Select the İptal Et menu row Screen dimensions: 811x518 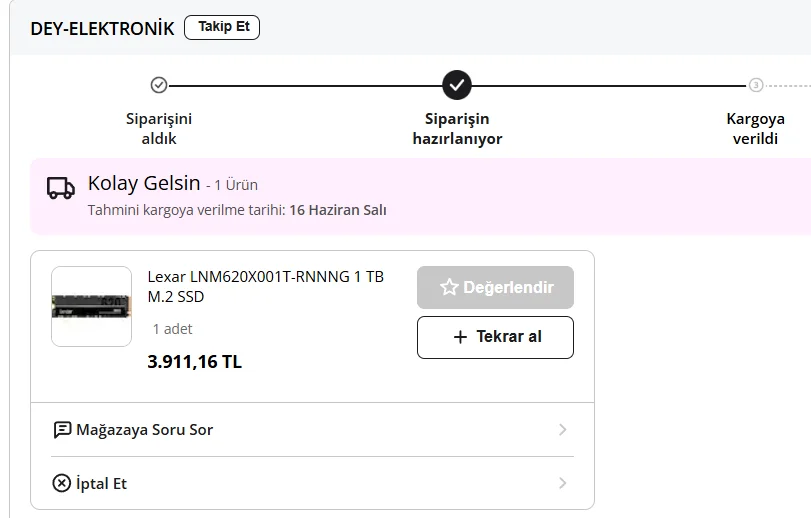312,483
